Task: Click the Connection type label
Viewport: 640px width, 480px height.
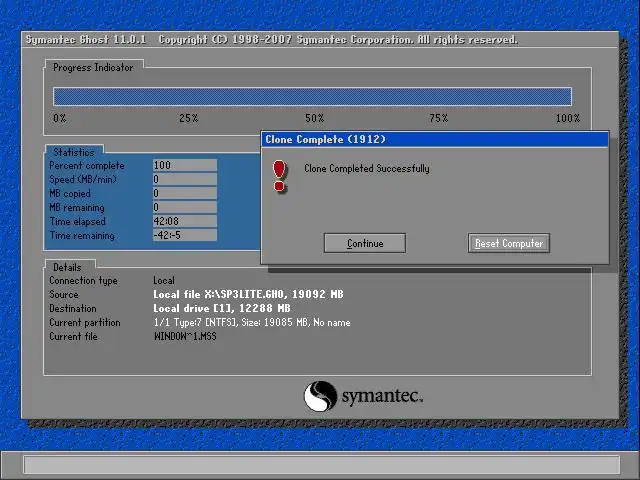Action: pyautogui.click(x=83, y=280)
